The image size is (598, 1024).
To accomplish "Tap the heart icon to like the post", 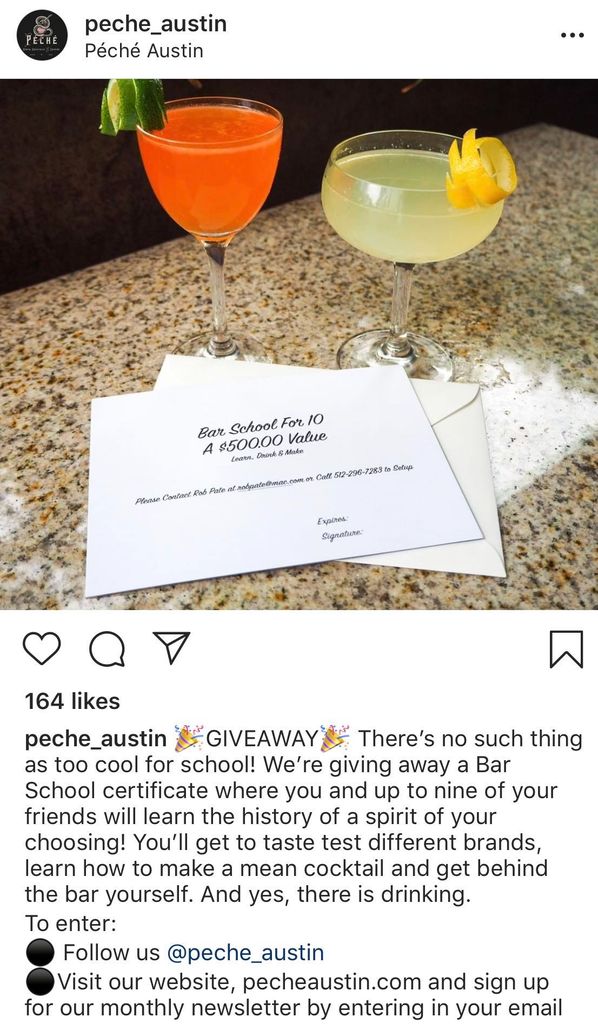I will pyautogui.click(x=42, y=648).
